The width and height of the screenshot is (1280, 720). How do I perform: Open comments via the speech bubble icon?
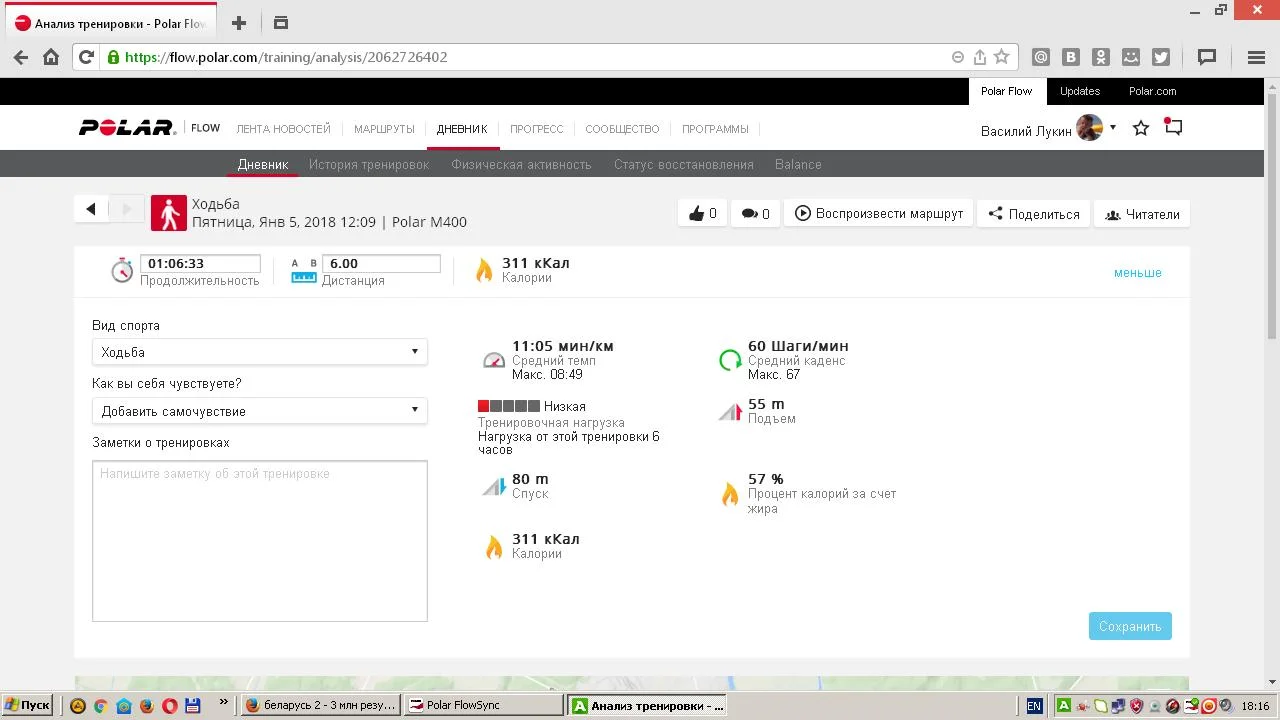point(749,213)
